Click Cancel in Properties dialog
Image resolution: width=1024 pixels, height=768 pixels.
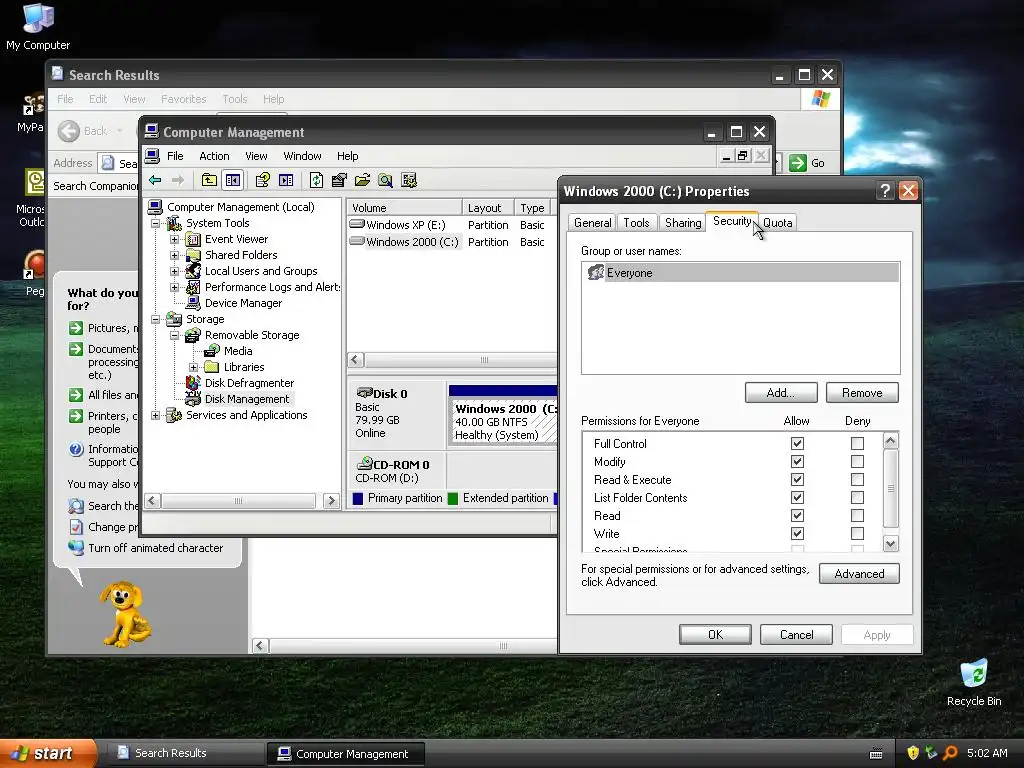click(x=796, y=635)
